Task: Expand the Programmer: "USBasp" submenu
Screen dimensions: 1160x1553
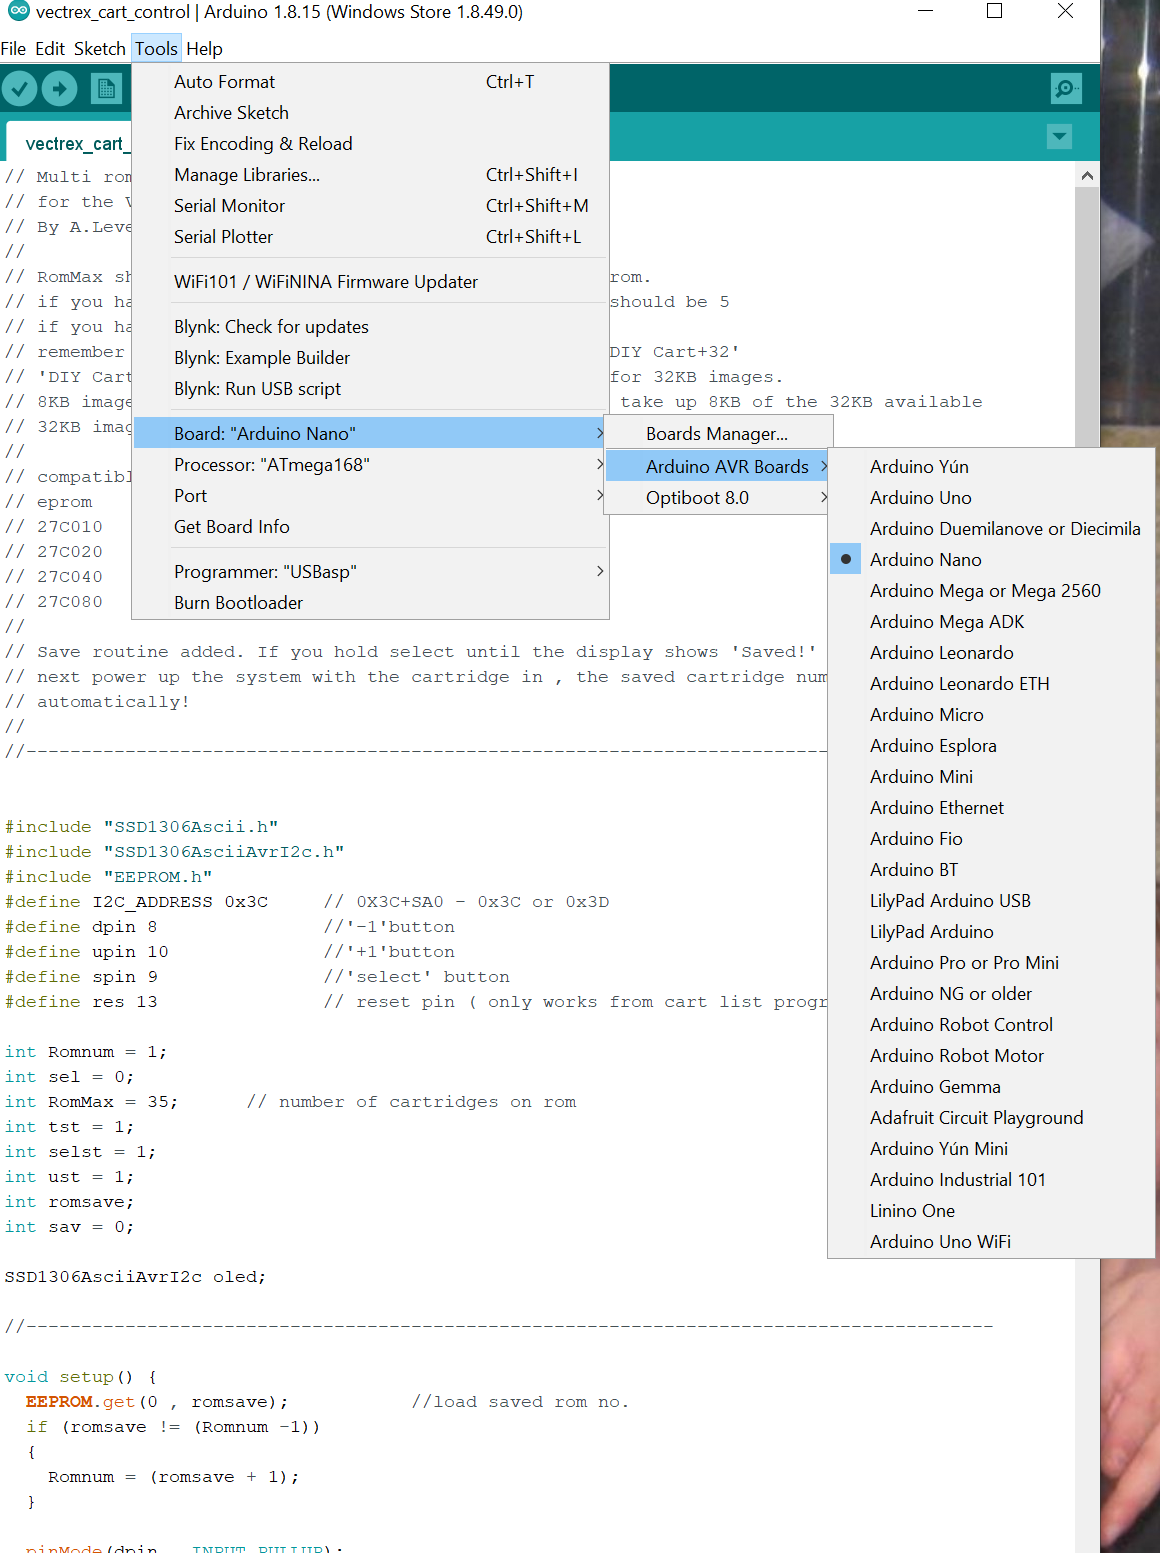Action: (x=370, y=572)
